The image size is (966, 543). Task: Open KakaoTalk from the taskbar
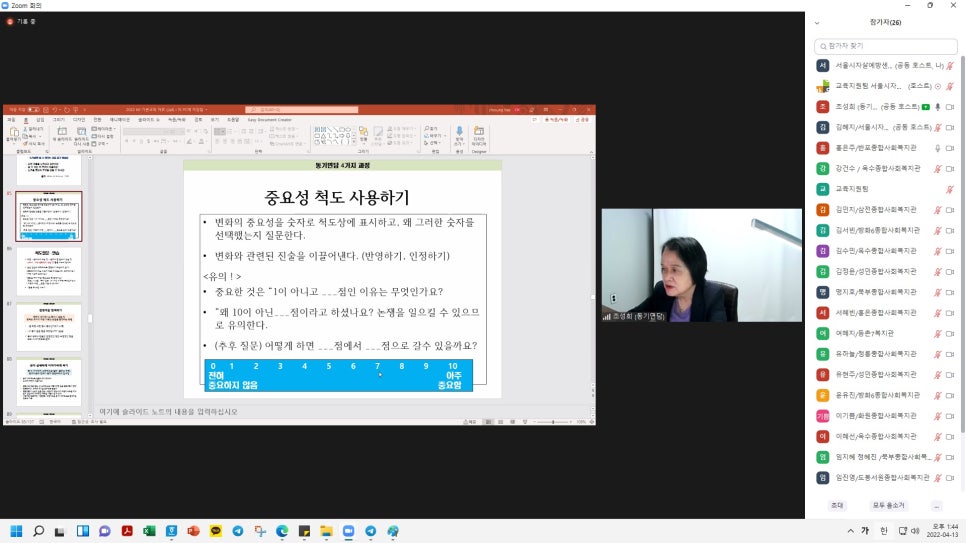coord(216,531)
